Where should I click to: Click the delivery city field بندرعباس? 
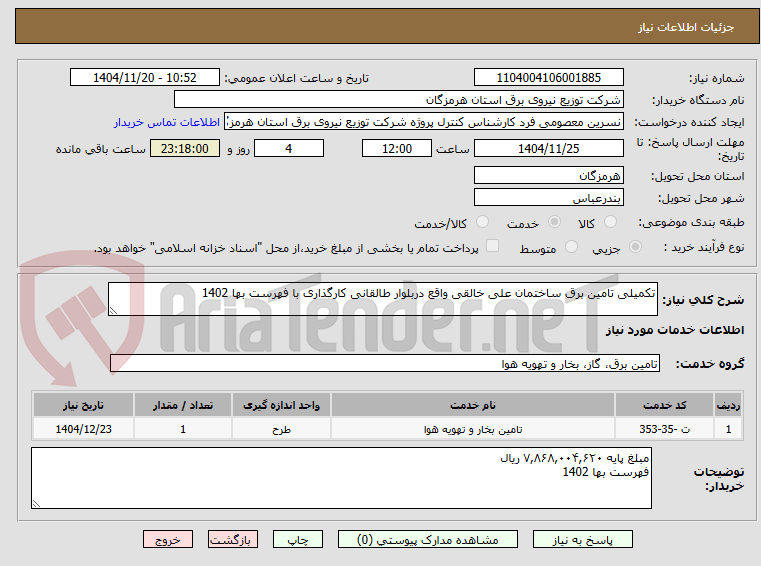[548, 198]
